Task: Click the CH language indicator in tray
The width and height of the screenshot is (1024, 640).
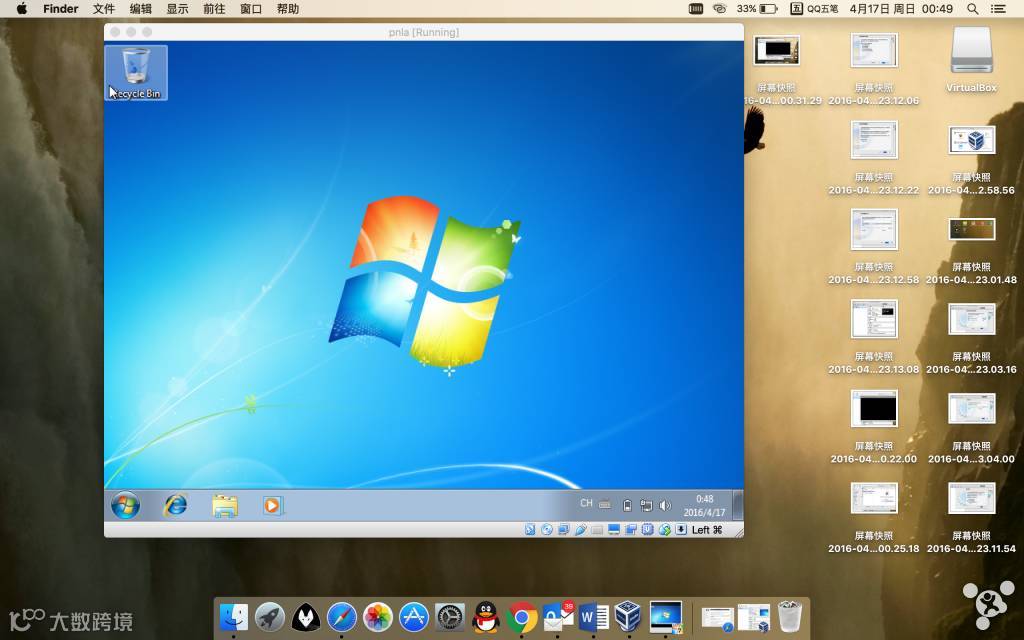Action: 586,504
